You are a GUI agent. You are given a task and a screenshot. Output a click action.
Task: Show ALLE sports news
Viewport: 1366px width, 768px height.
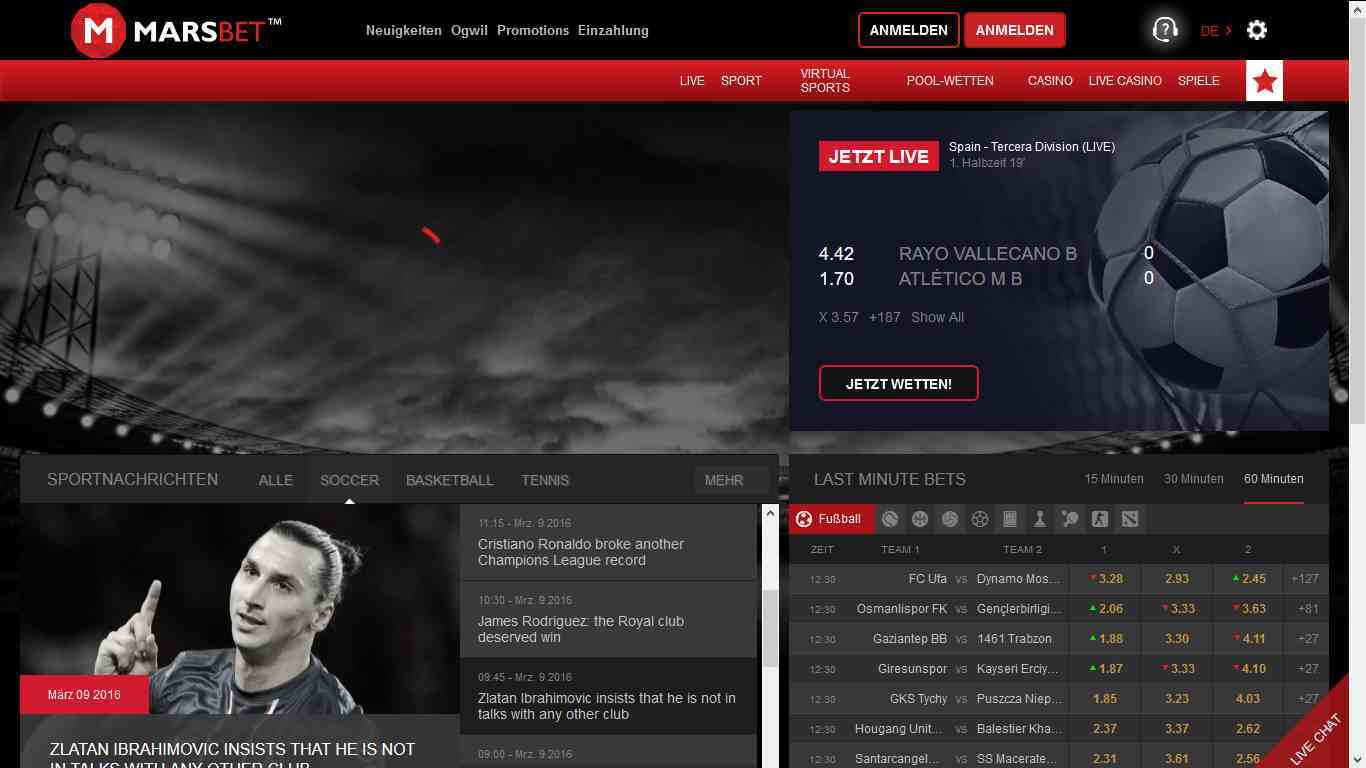pyautogui.click(x=276, y=480)
